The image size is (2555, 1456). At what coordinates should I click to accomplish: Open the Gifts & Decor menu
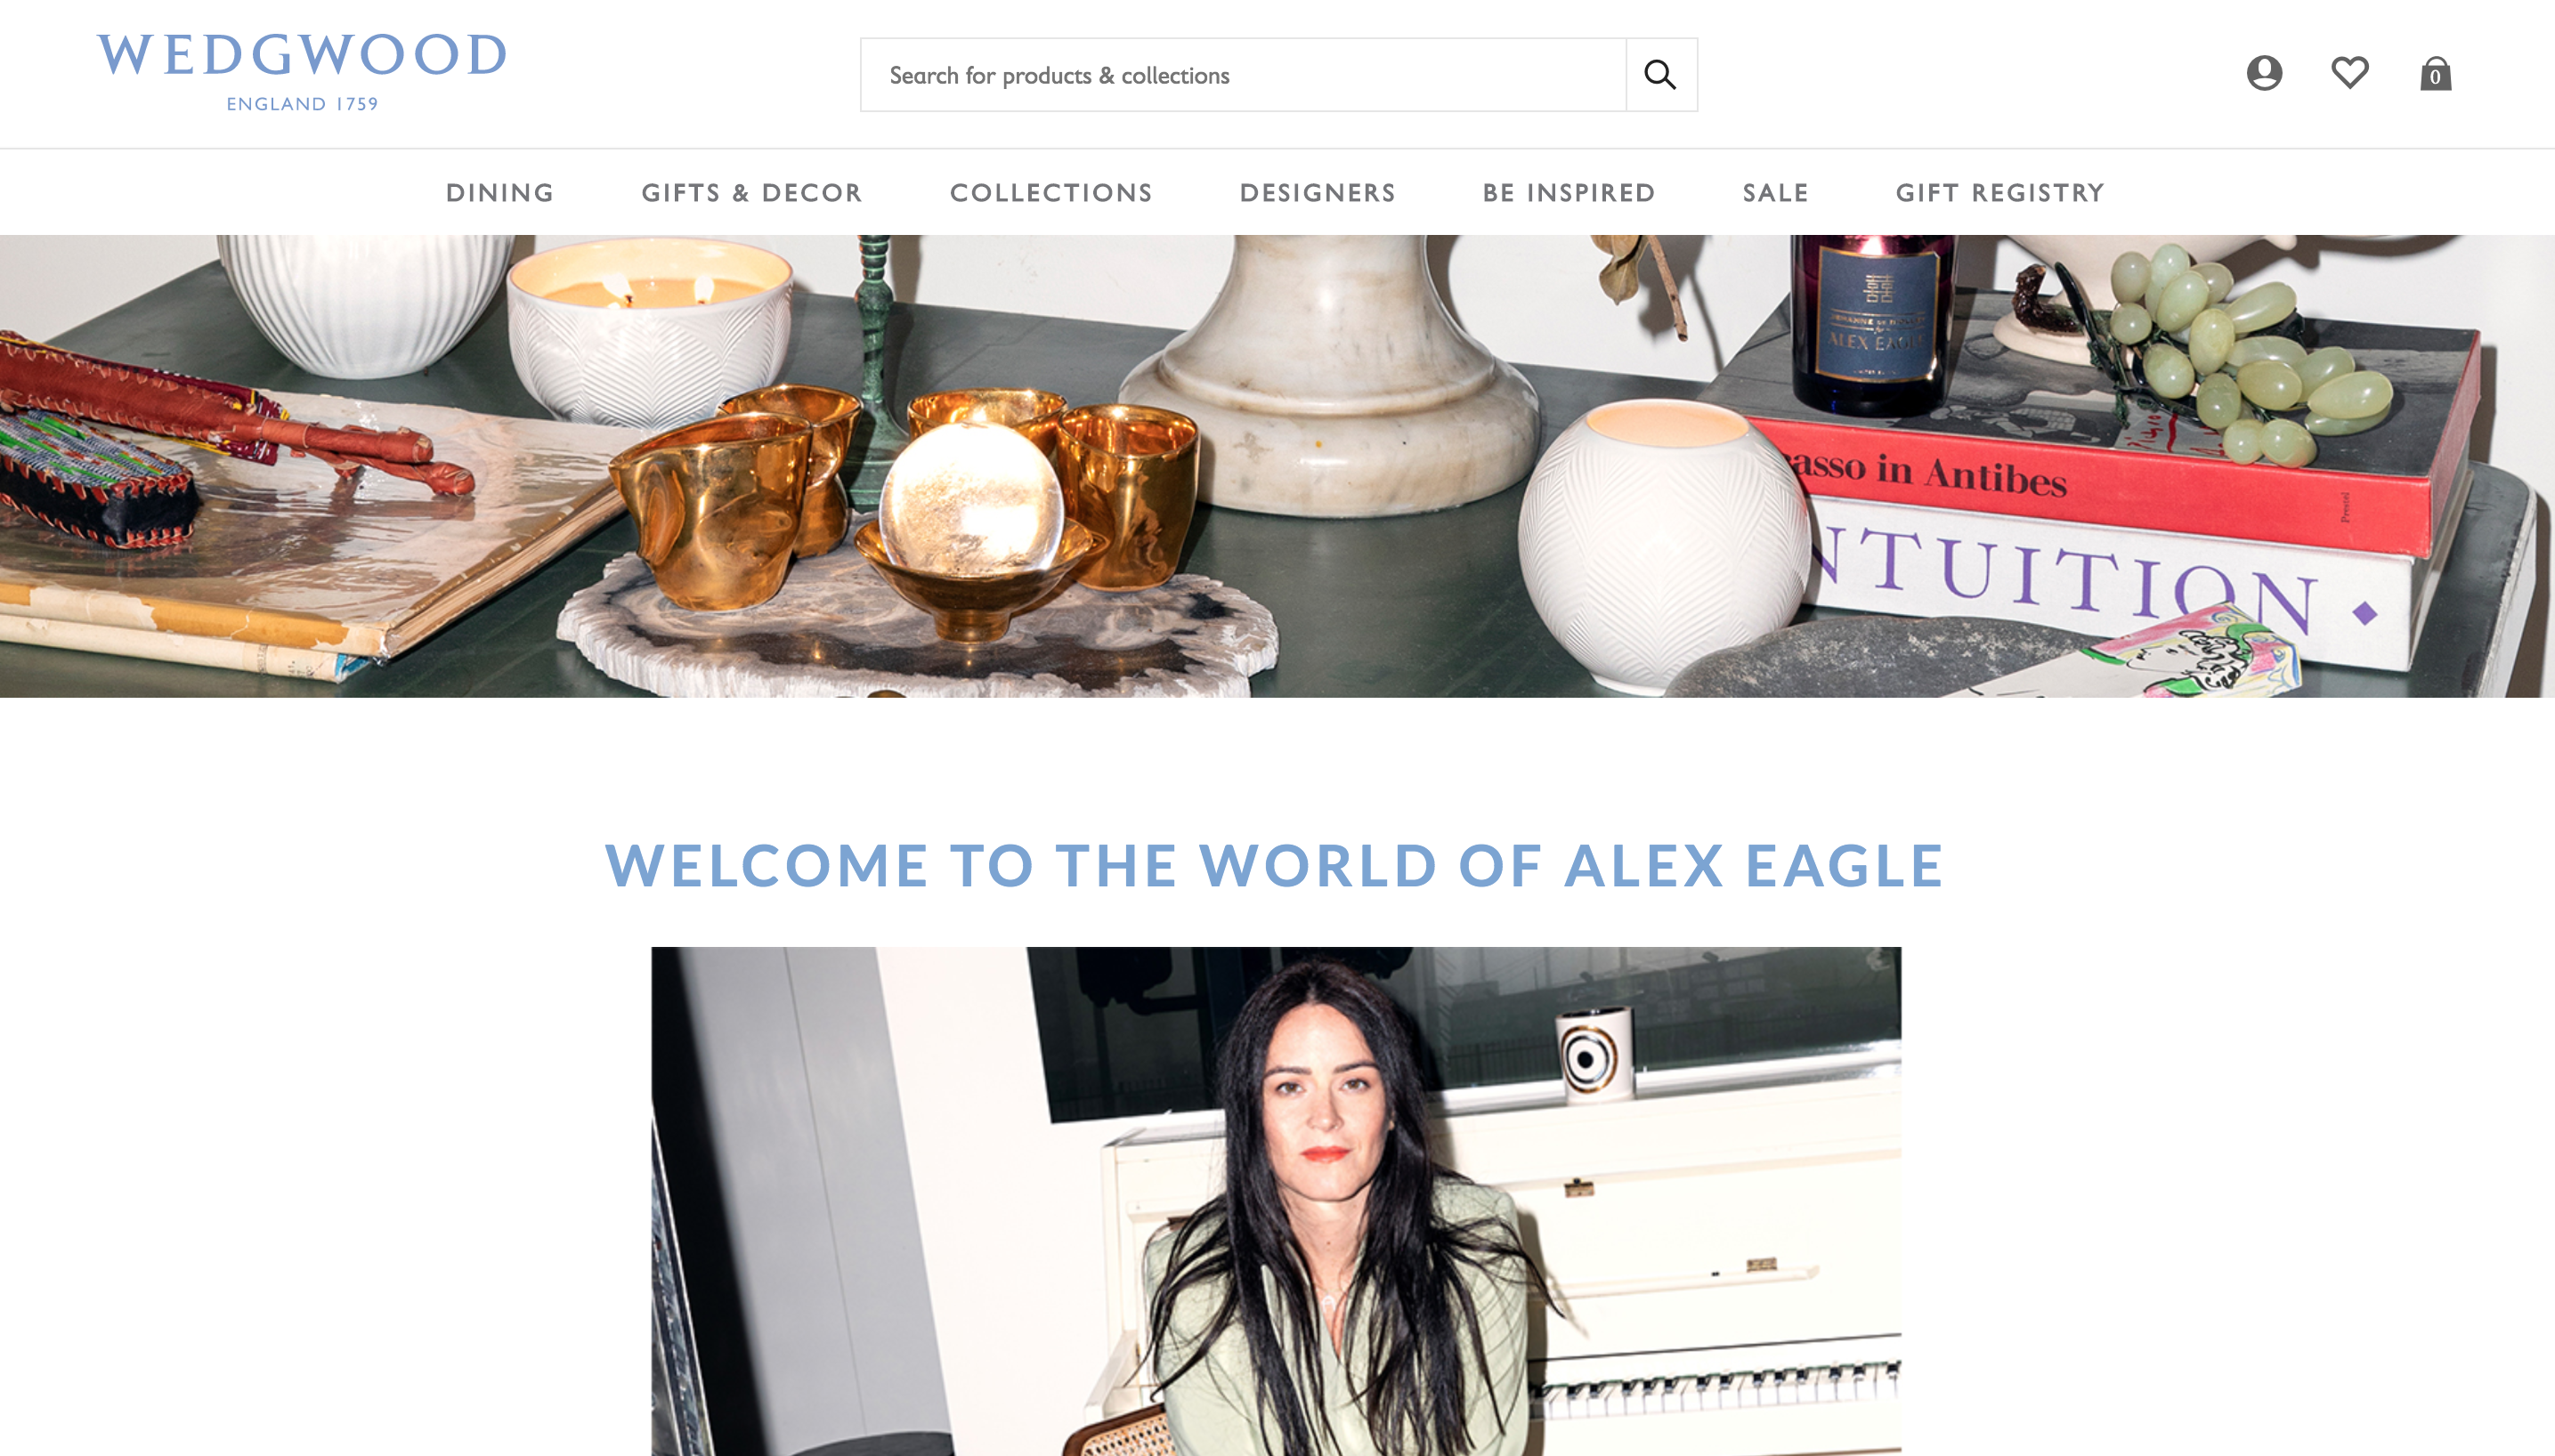(752, 193)
